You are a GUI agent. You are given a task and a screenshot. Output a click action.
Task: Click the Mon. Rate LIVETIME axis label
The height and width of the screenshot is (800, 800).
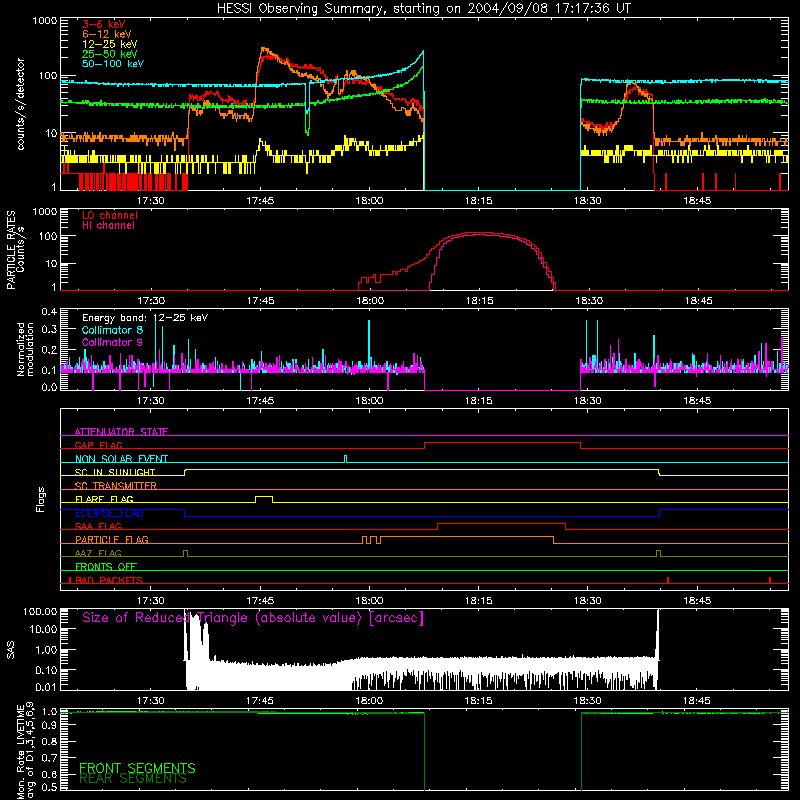(x=25, y=751)
